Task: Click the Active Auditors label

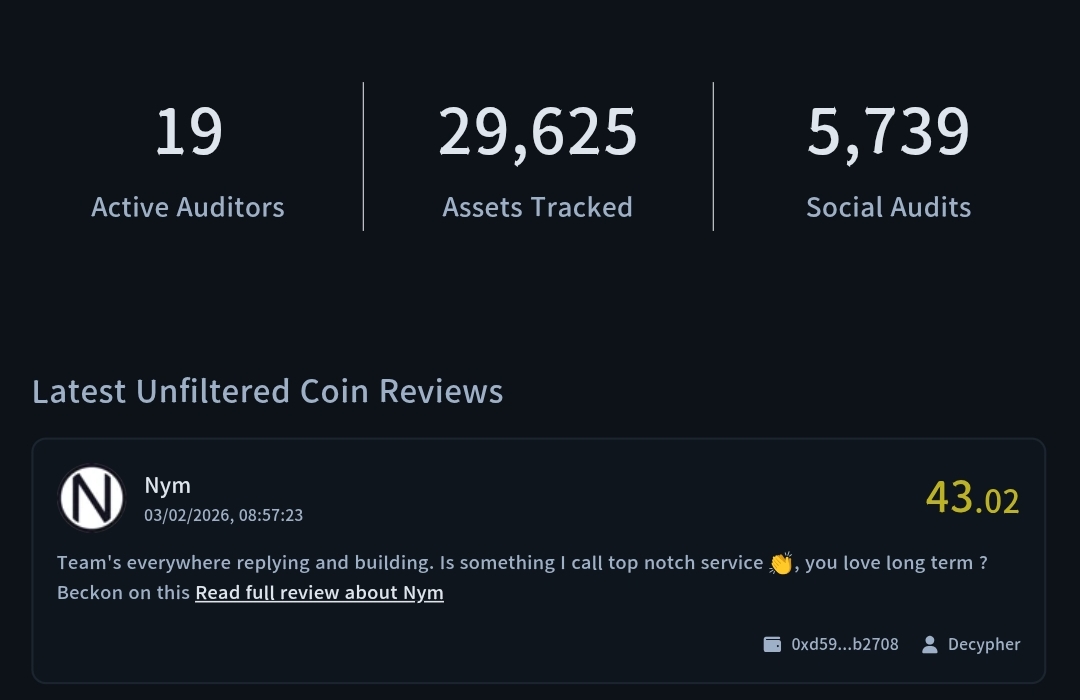Action: (x=188, y=207)
